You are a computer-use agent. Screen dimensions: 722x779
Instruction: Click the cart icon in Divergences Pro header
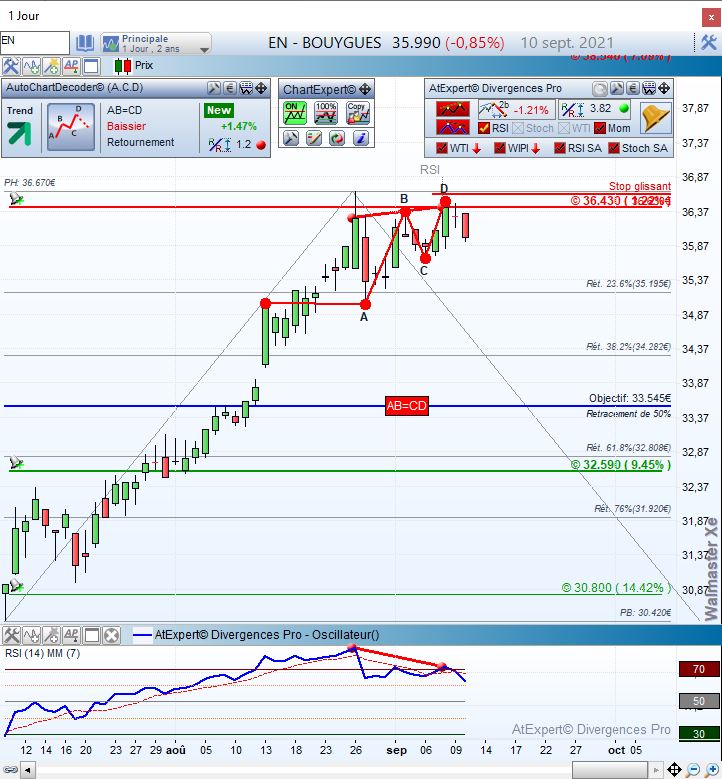click(648, 89)
